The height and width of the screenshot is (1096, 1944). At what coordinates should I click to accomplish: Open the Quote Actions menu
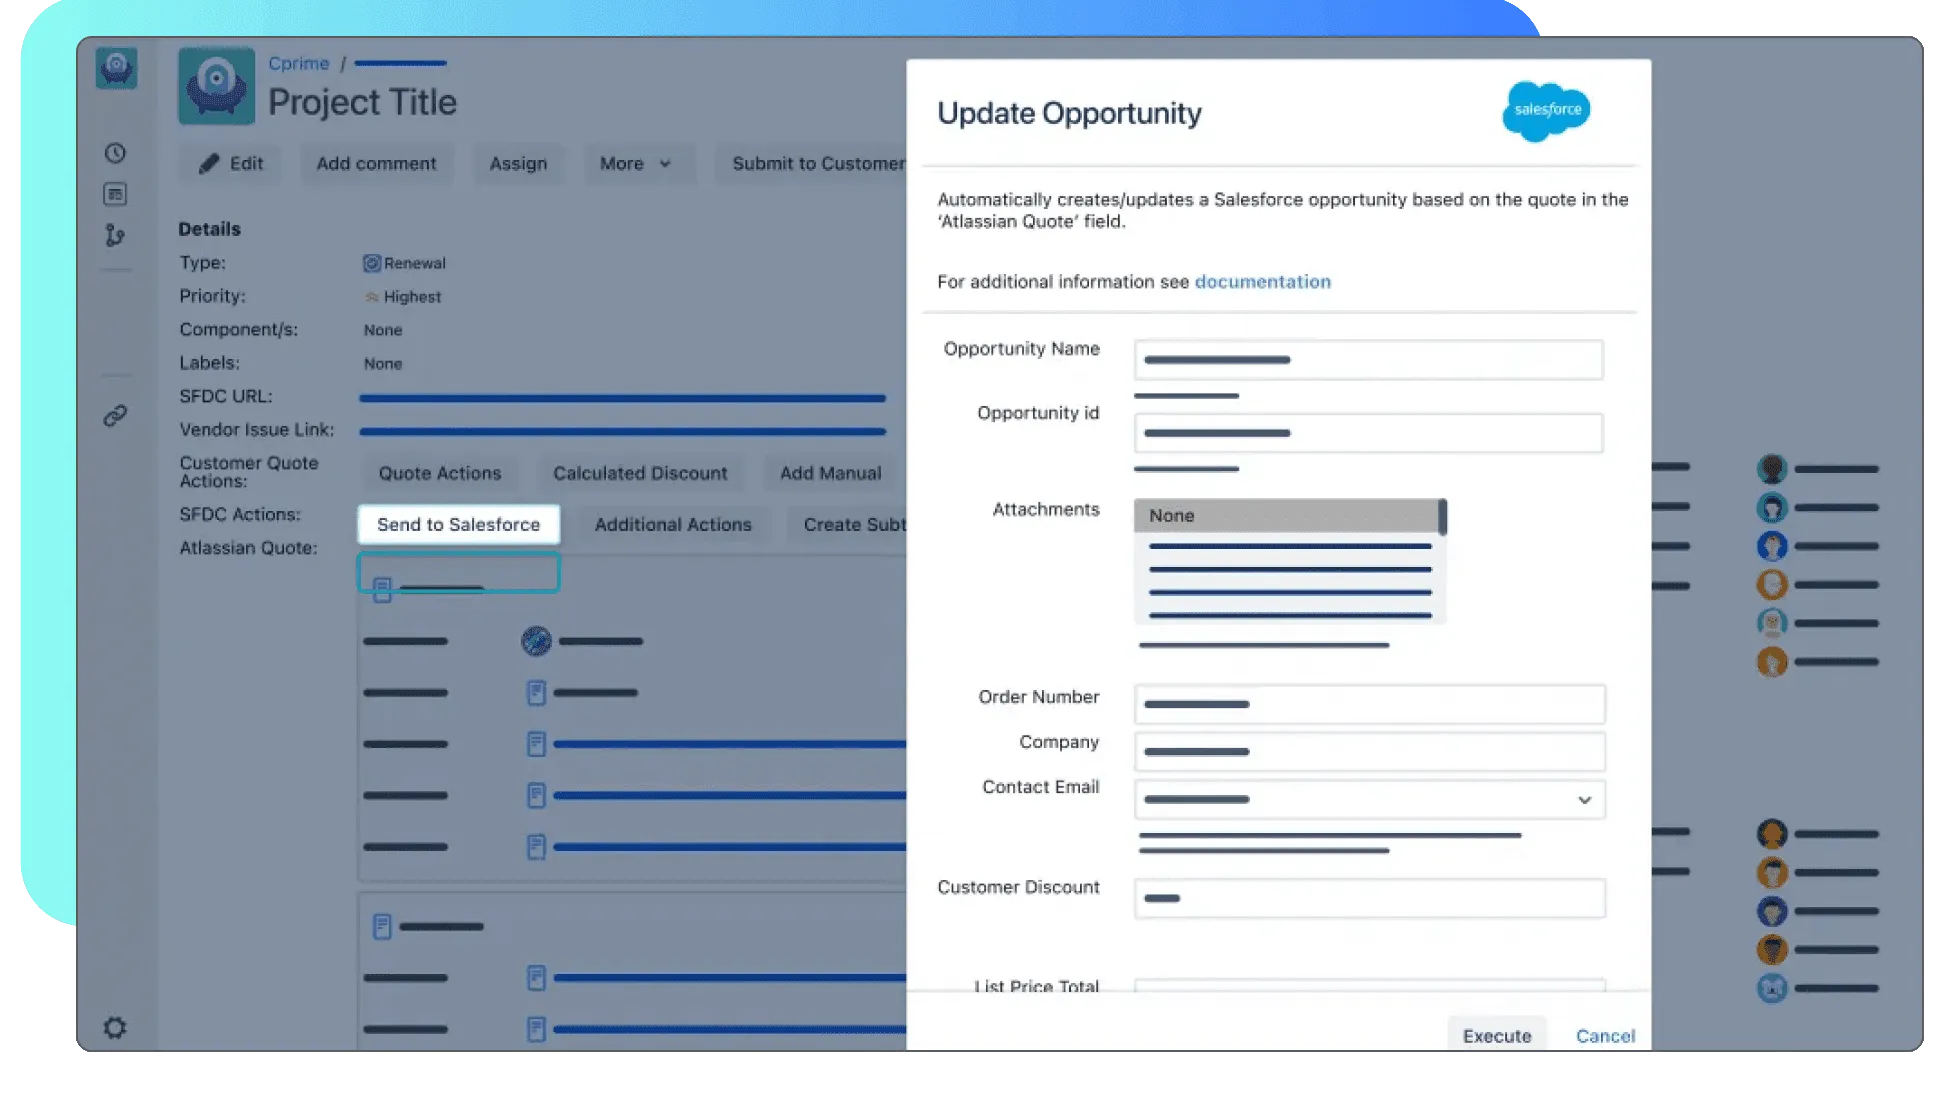pos(440,474)
